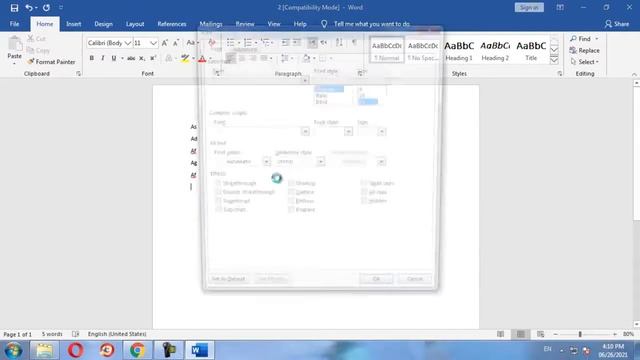The height and width of the screenshot is (360, 640).
Task: Increase the paragraph indent
Action: [297, 42]
